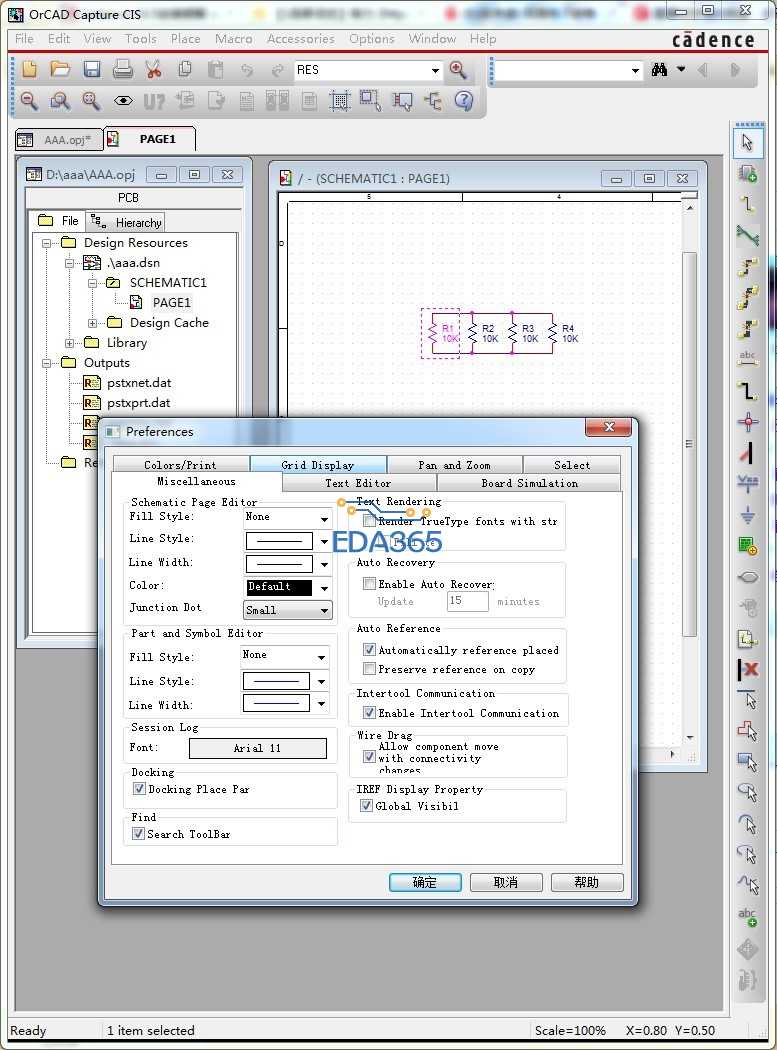Click the Arial 11 session log font button
777x1050 pixels.
pos(258,748)
